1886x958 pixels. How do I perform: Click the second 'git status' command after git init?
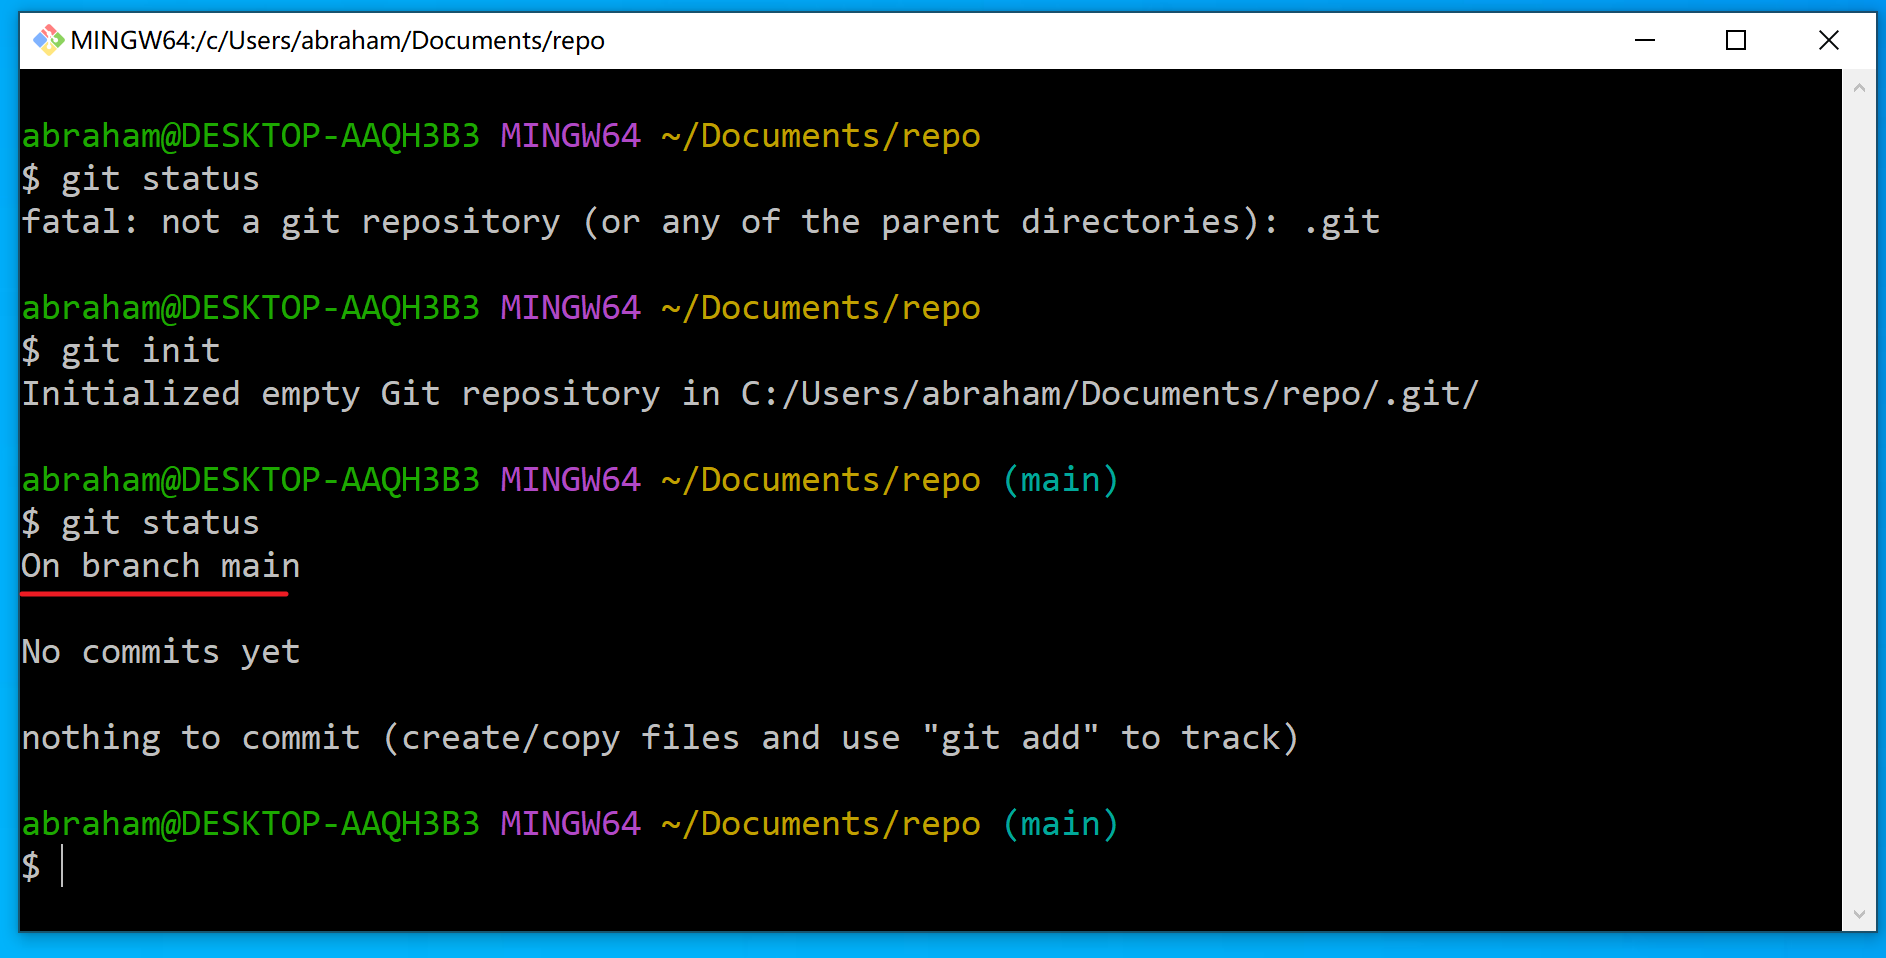pos(141,522)
